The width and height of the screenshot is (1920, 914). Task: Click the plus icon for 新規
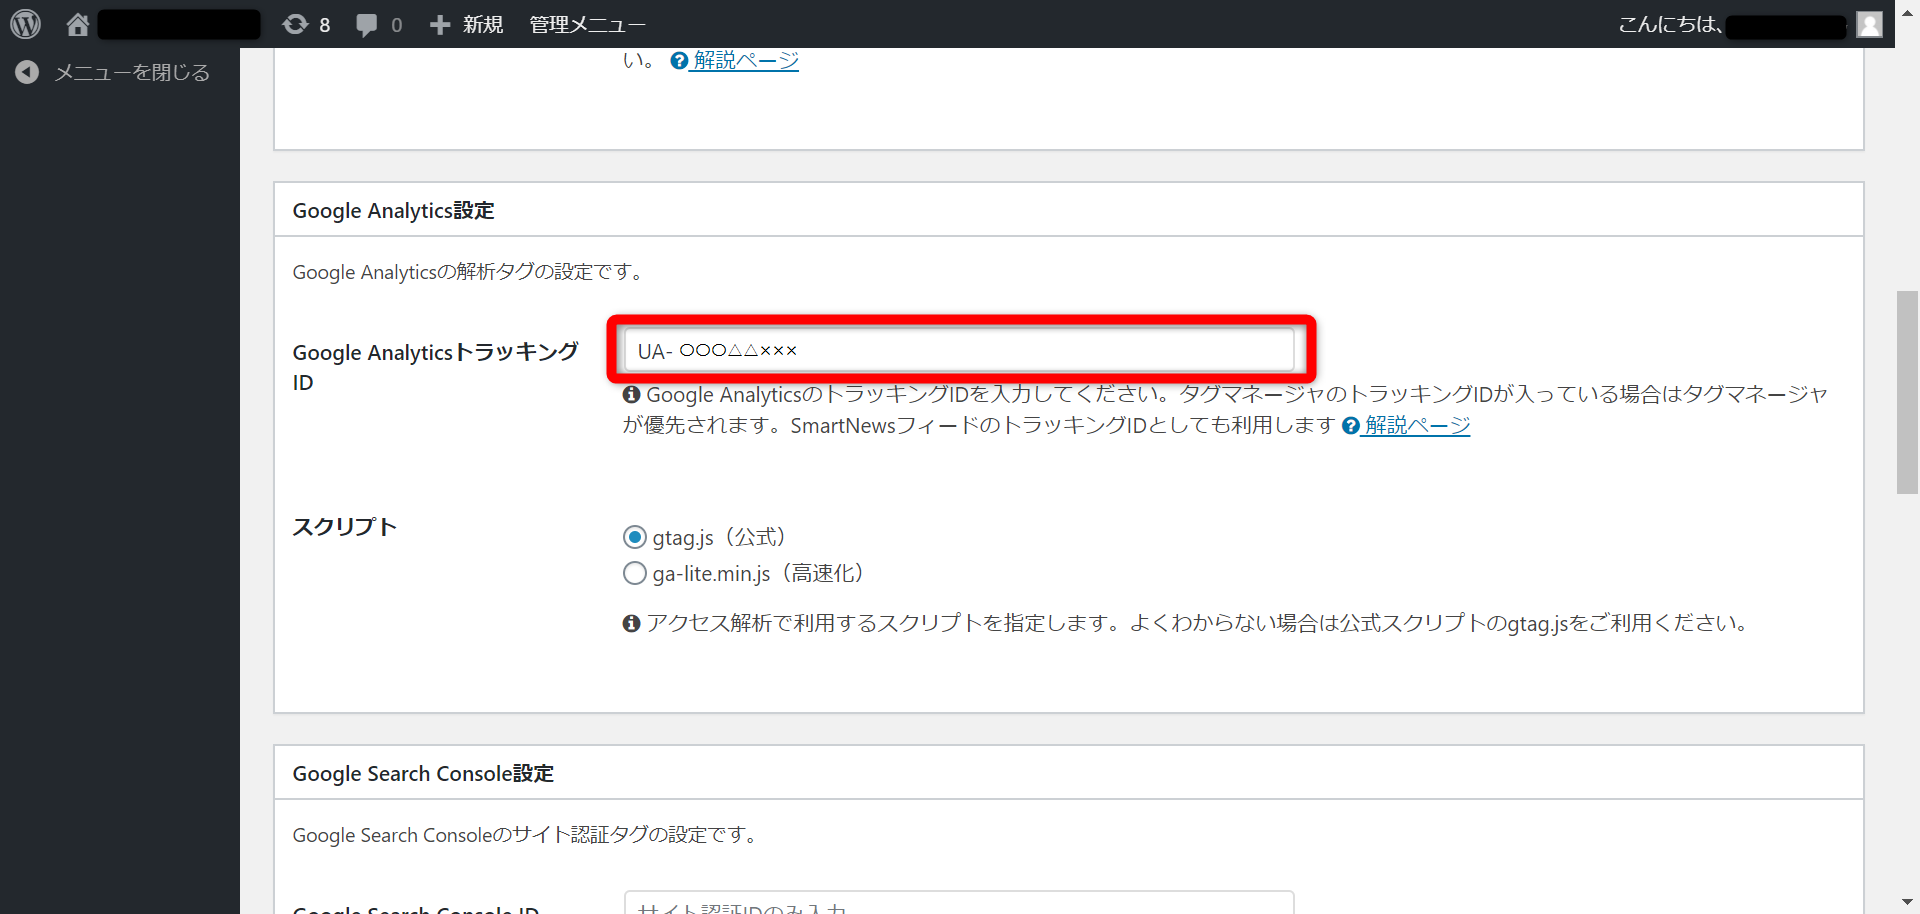point(440,24)
